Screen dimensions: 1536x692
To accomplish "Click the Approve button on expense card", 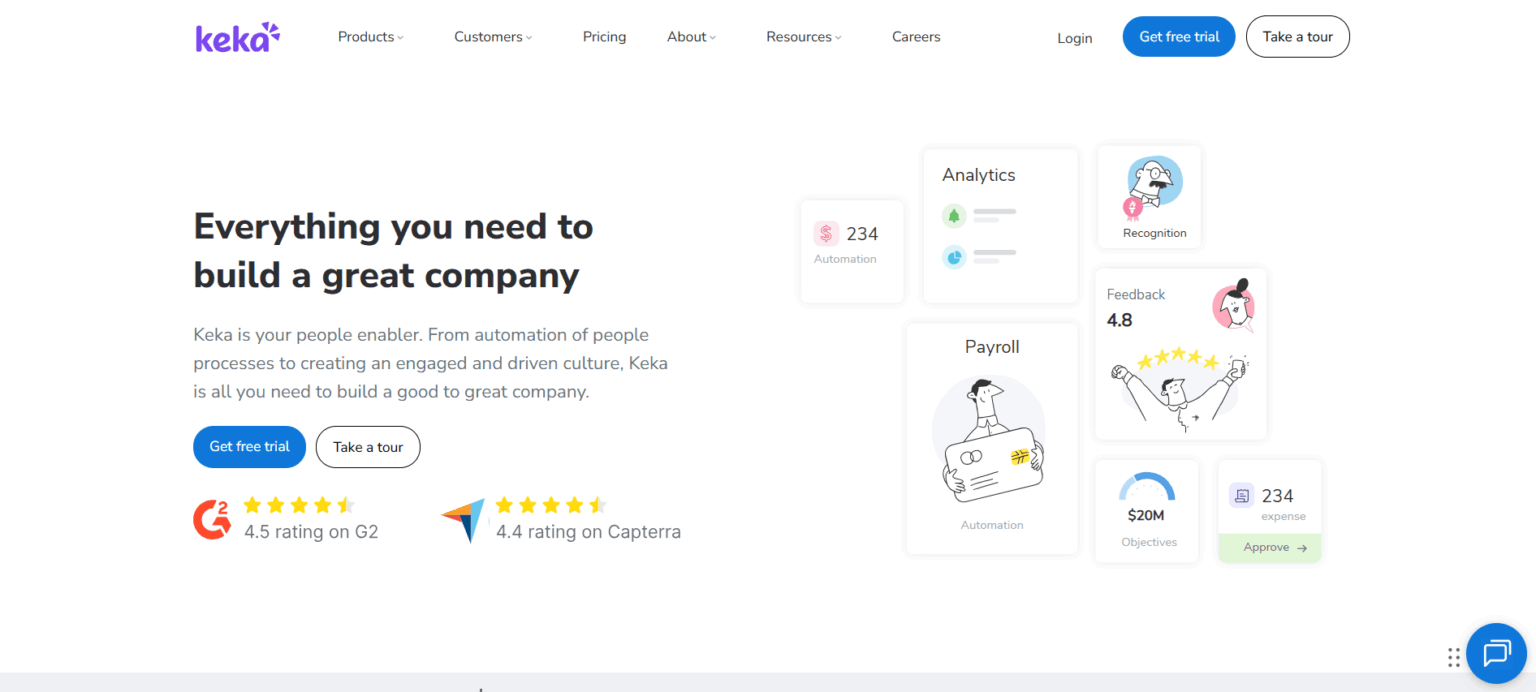I will click(1270, 548).
